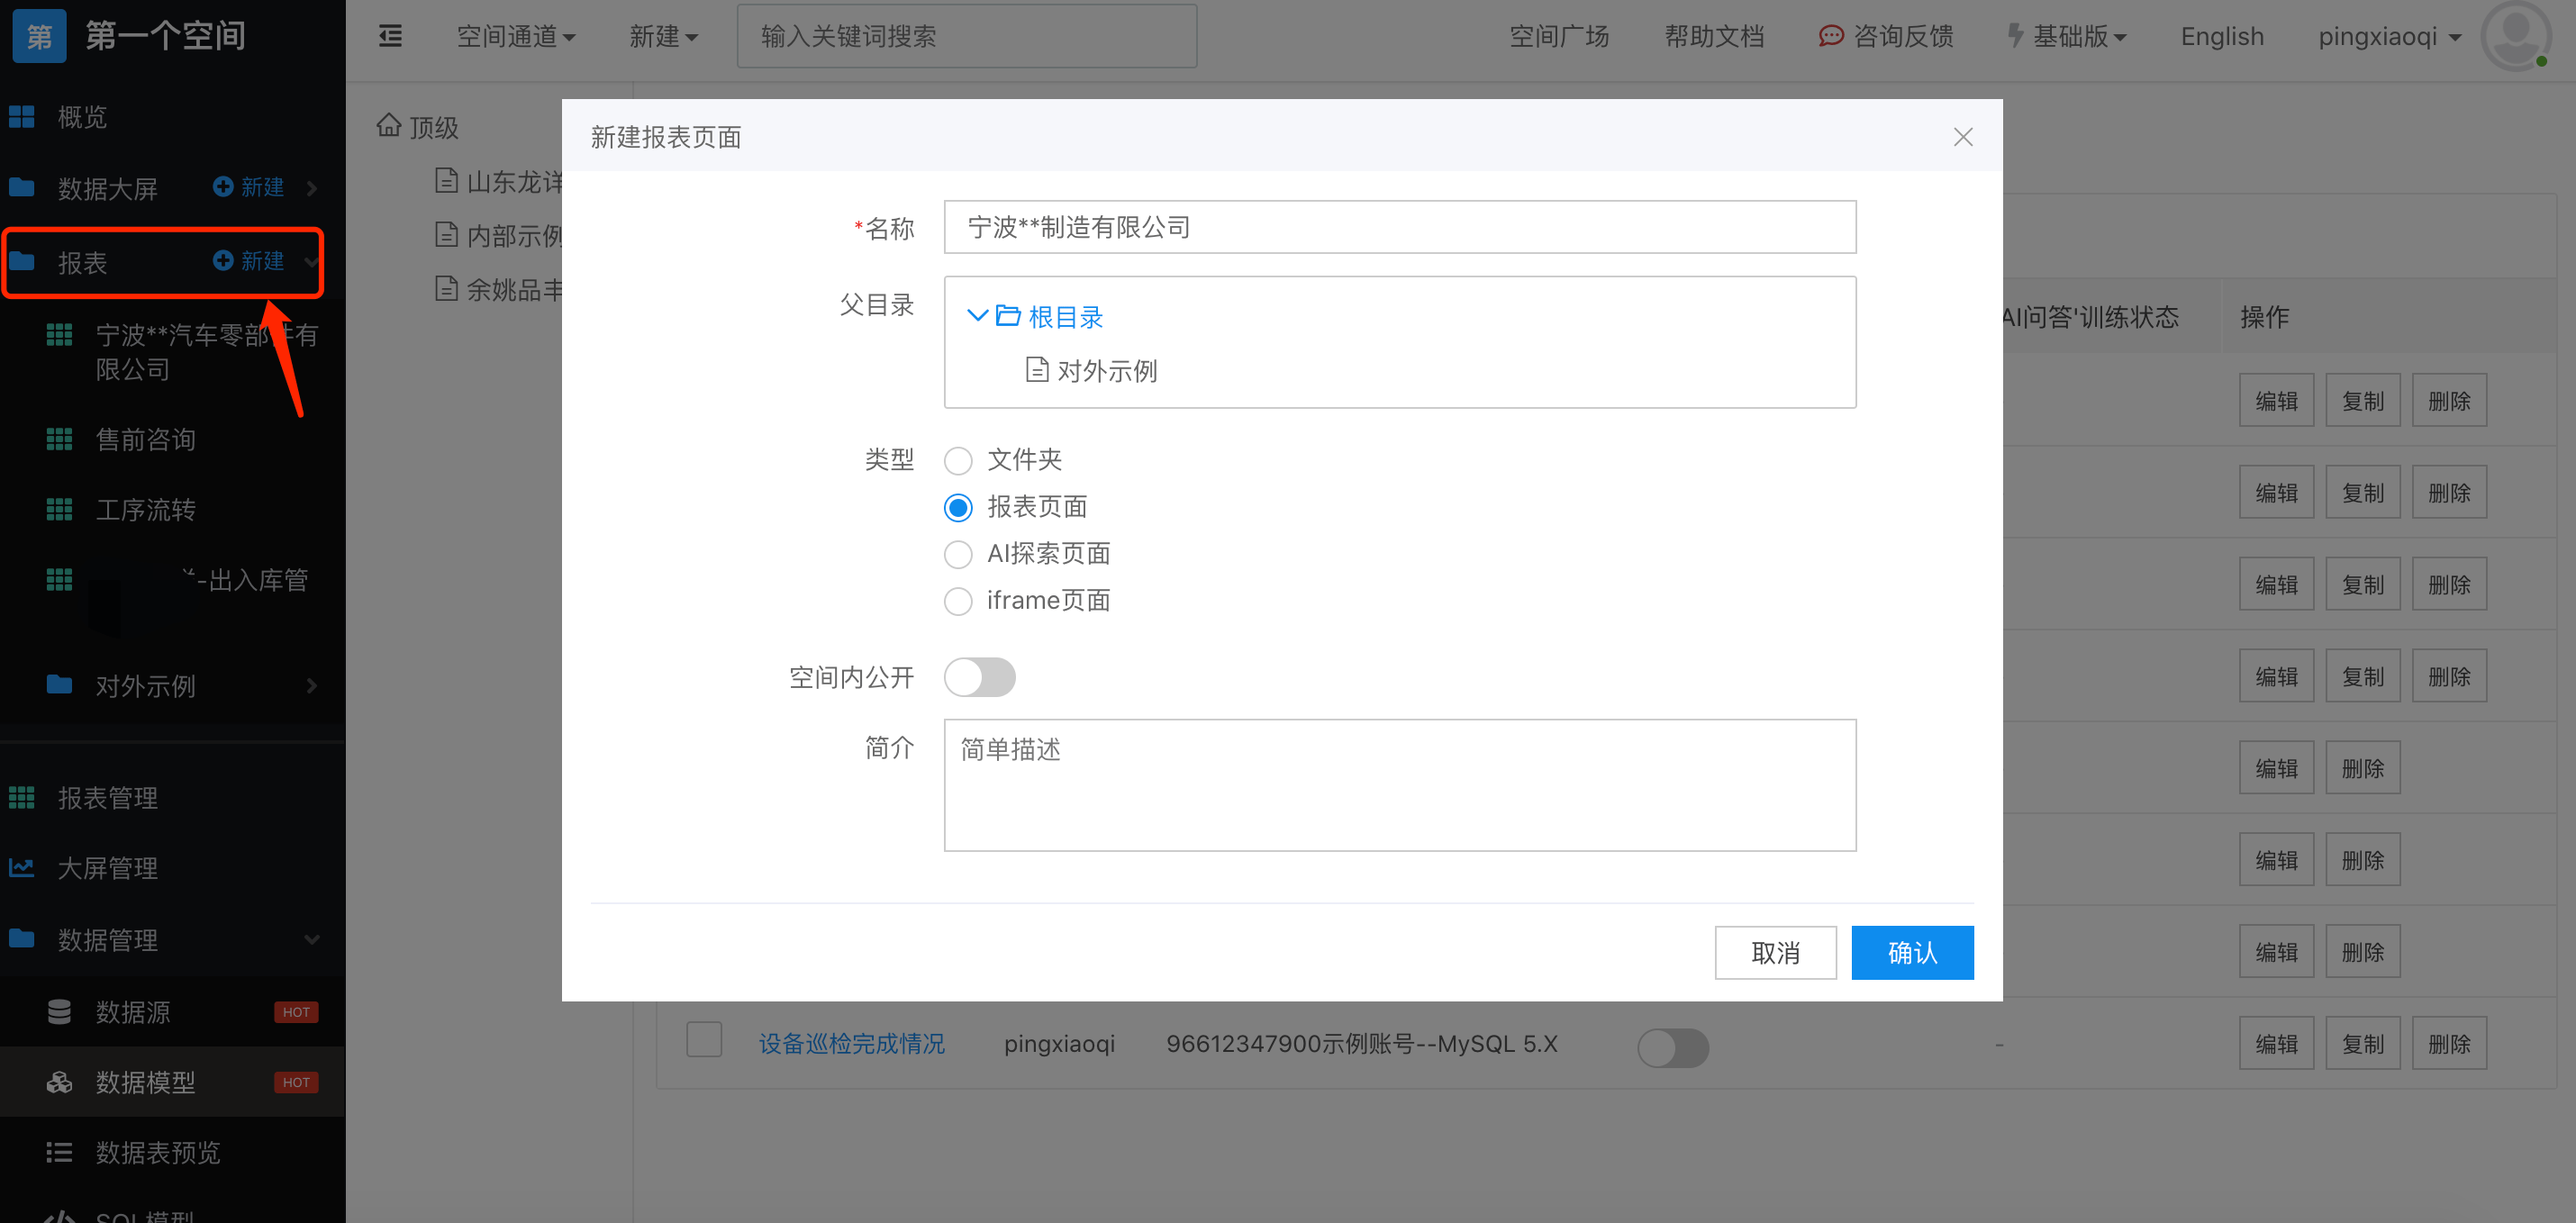Image resolution: width=2576 pixels, height=1223 pixels.
Task: Click the plus New icon beside 数据大屏
Action: coord(223,187)
